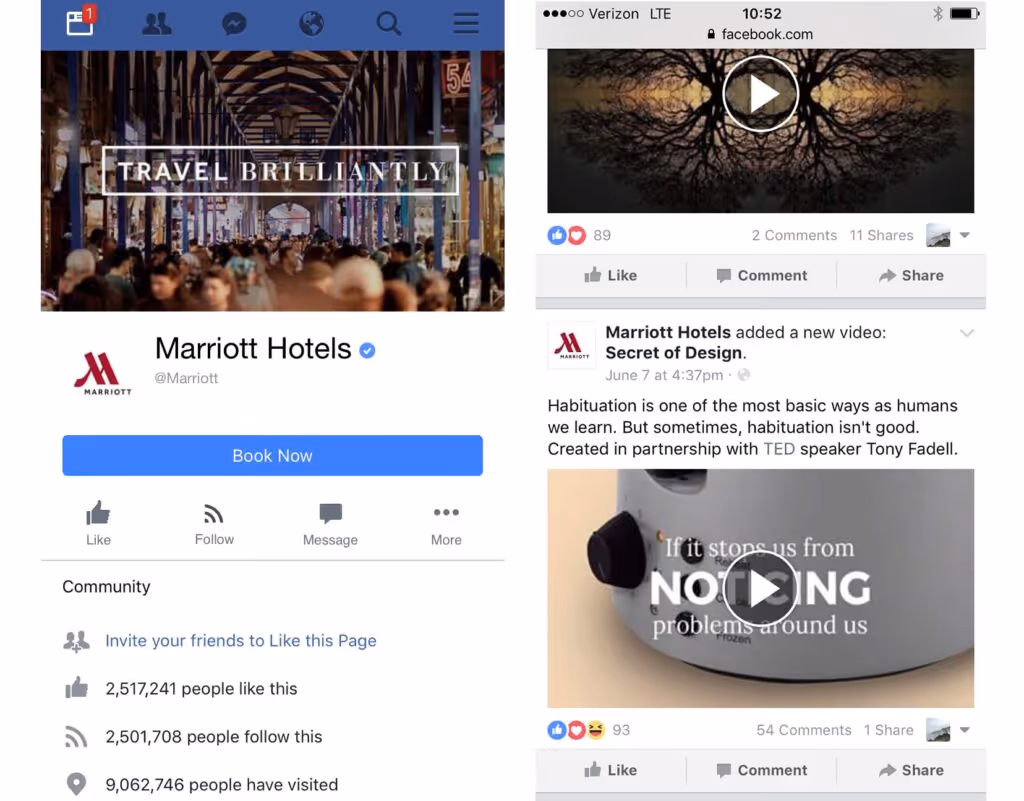Expand options chevron on Secret of Design post
The height and width of the screenshot is (801, 1024).
[967, 333]
